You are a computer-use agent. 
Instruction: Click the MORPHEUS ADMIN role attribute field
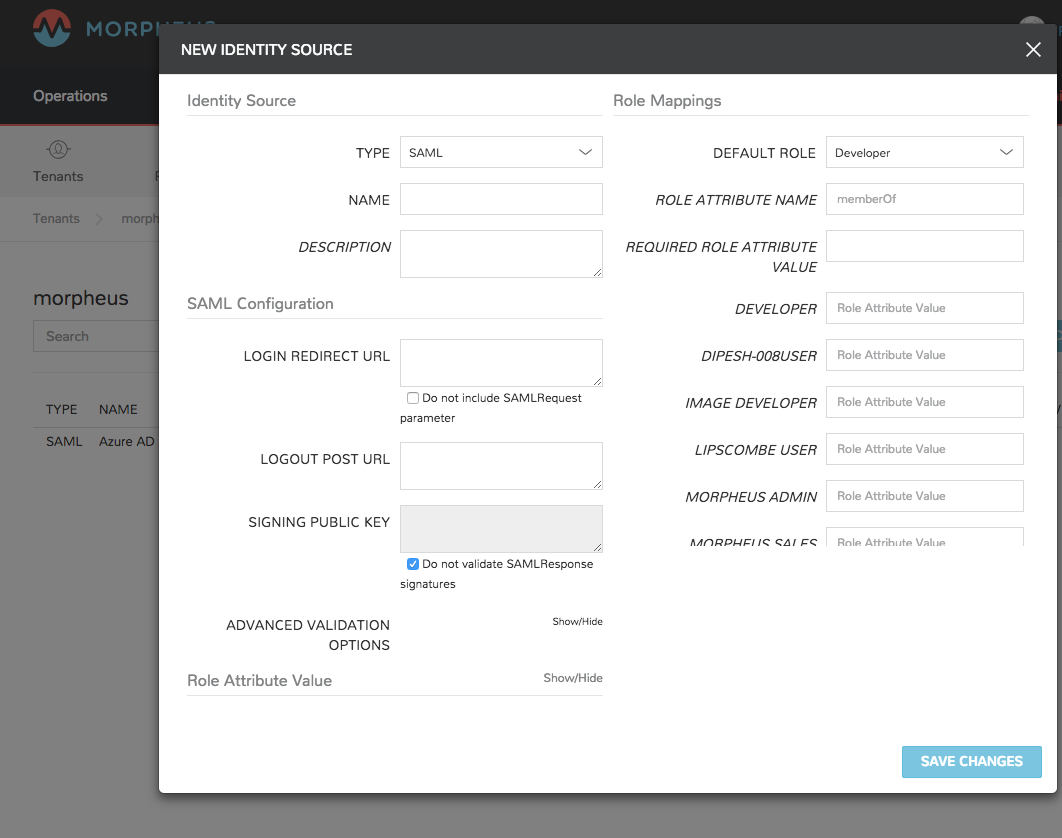pos(925,496)
